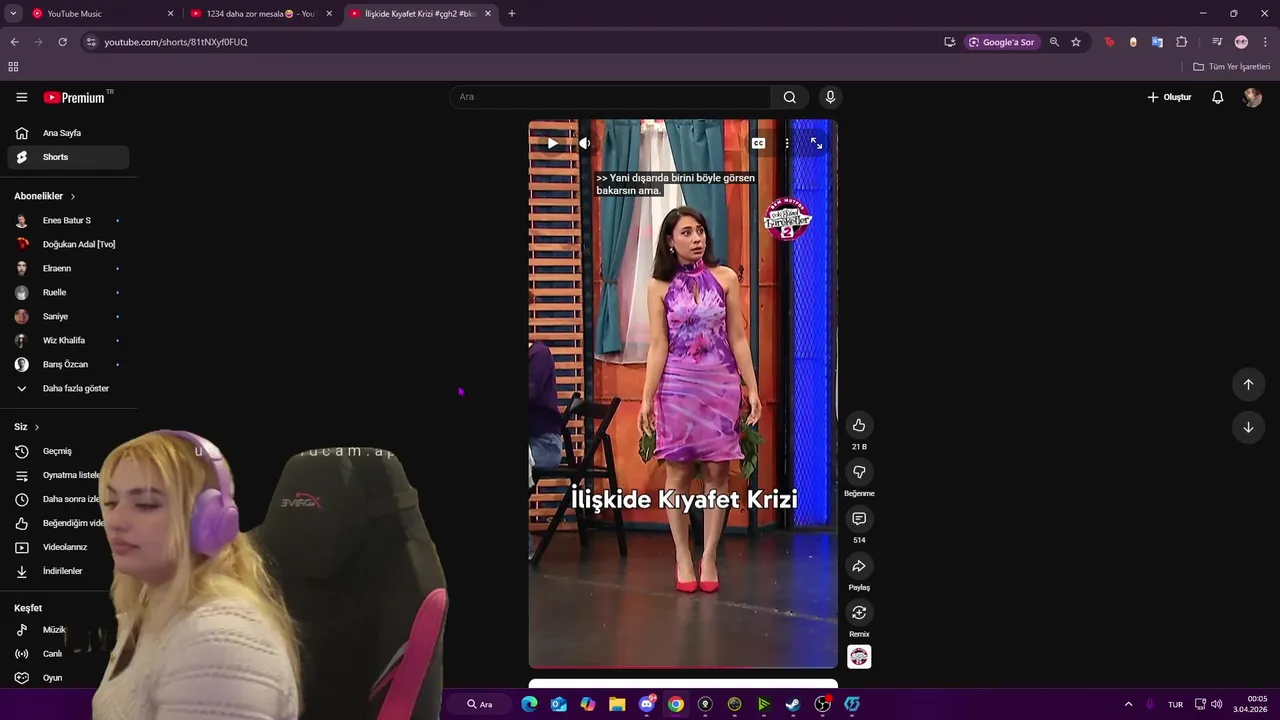Viewport: 1280px width, 720px height.
Task: Open Discord from the taskbar
Action: (647, 704)
